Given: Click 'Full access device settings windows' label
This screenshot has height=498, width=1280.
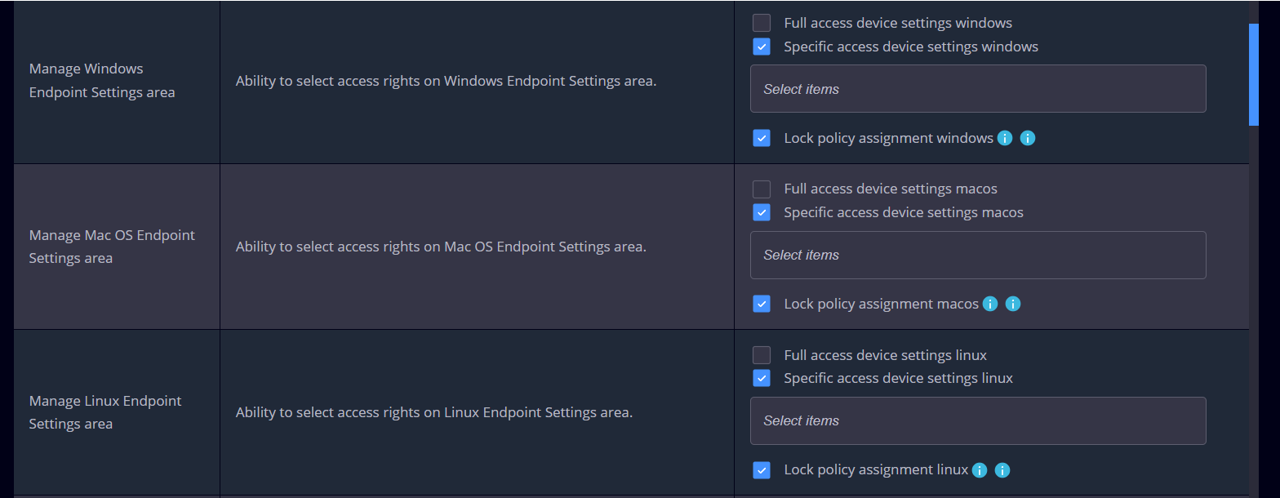Looking at the screenshot, I should 898,23.
